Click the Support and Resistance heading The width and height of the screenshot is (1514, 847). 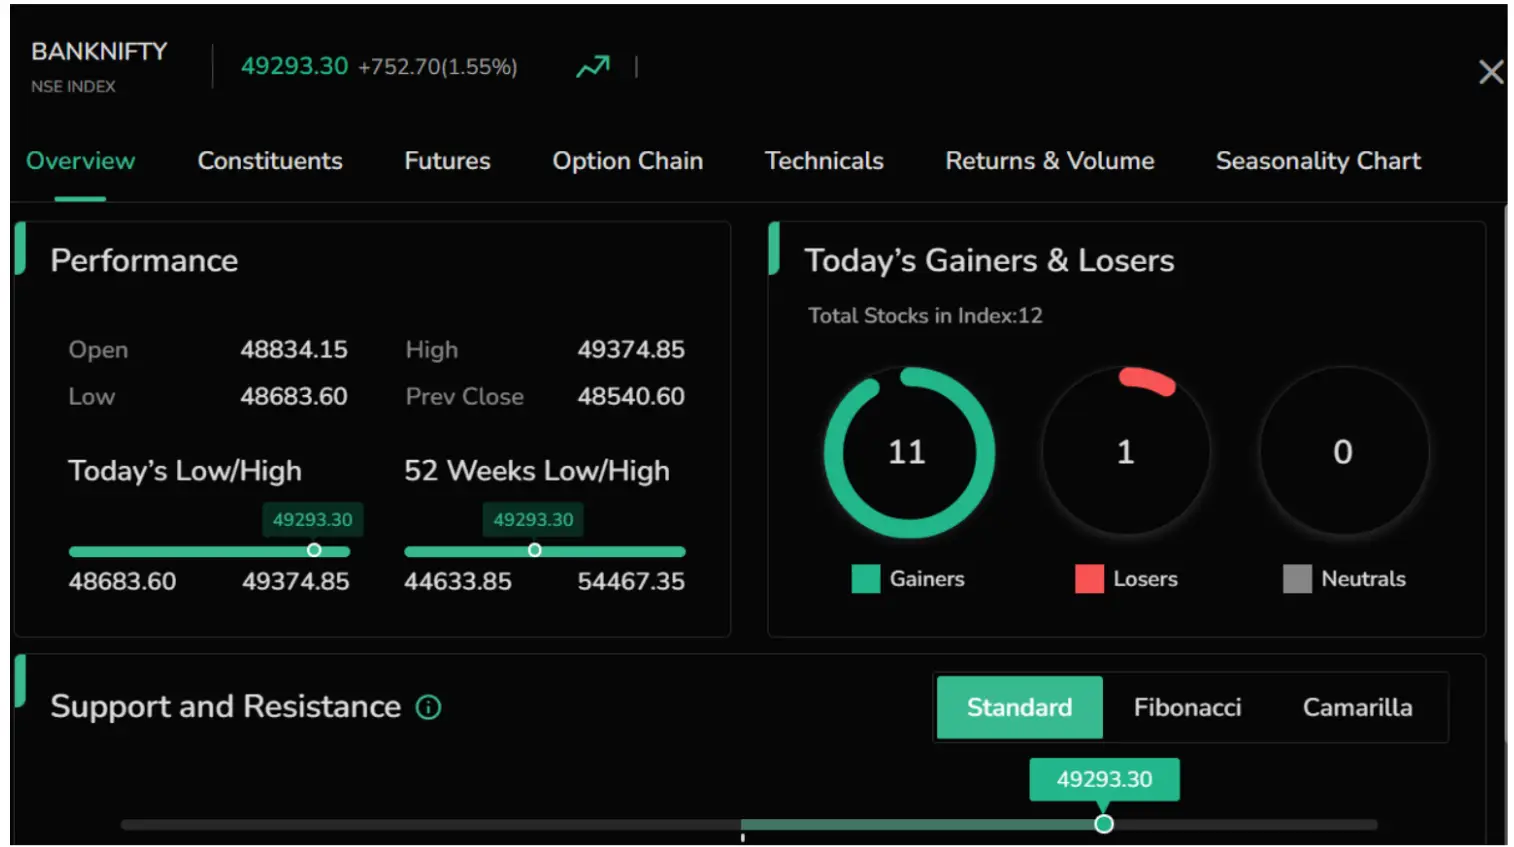(x=226, y=707)
